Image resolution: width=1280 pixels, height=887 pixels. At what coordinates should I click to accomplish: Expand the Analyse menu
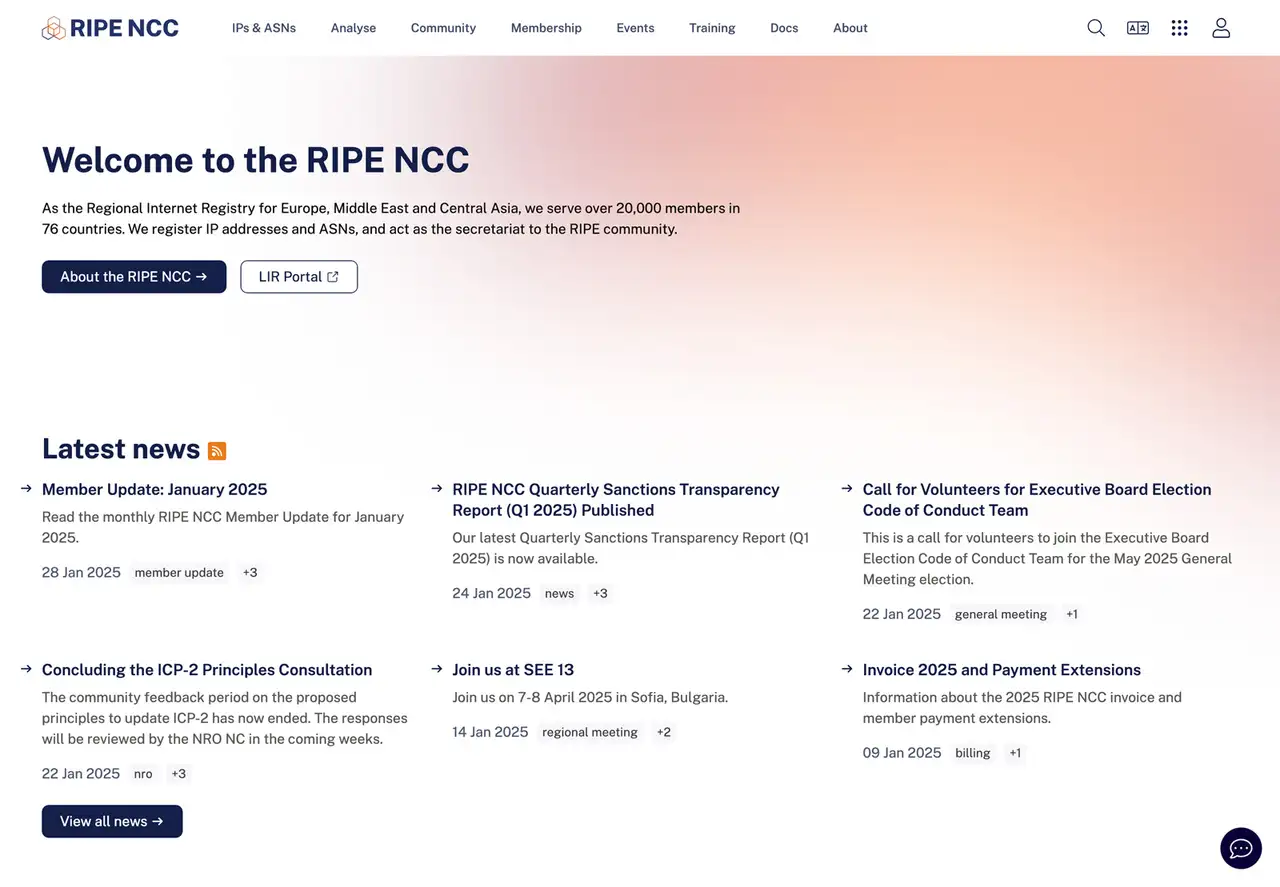point(353,28)
